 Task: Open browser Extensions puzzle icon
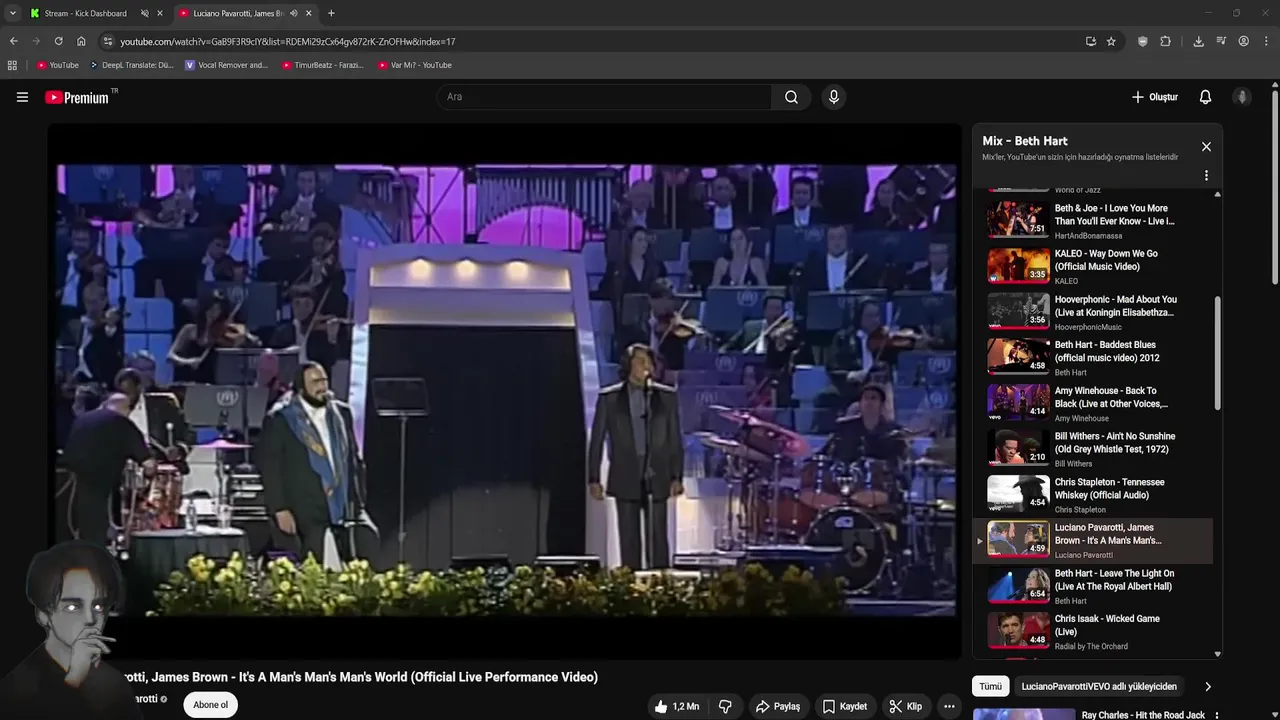tap(1165, 41)
